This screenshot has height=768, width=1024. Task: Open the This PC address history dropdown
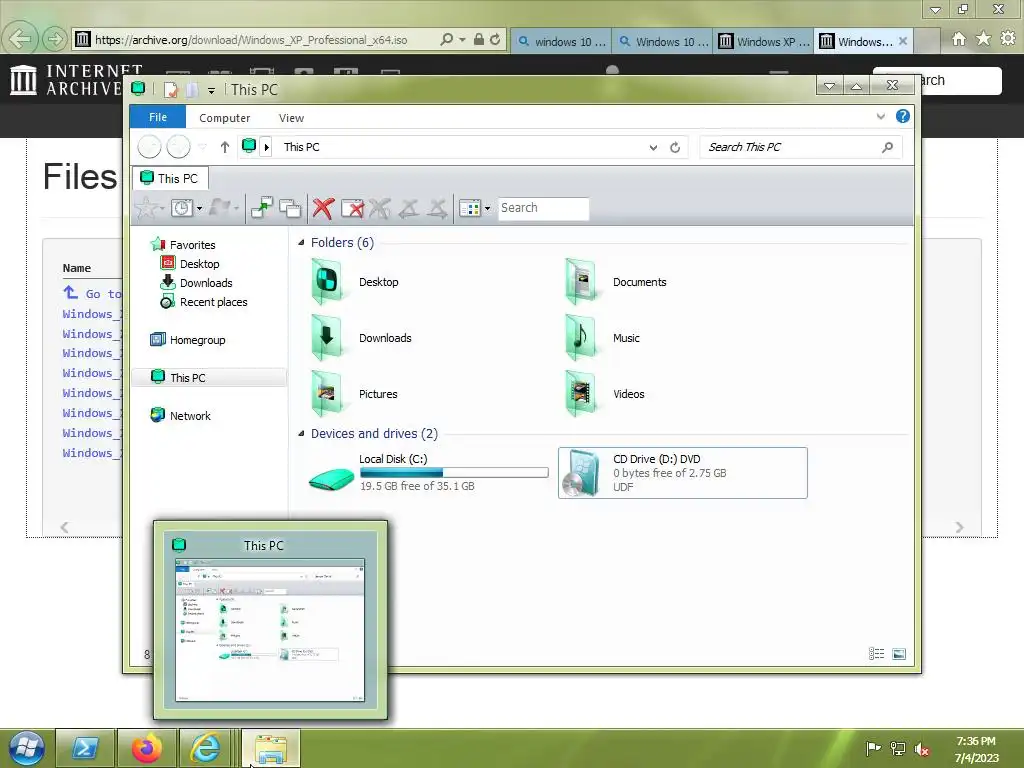pyautogui.click(x=653, y=148)
